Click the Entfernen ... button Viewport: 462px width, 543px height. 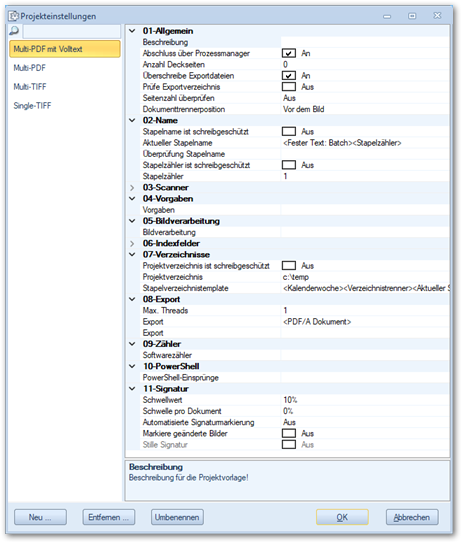coord(109,517)
